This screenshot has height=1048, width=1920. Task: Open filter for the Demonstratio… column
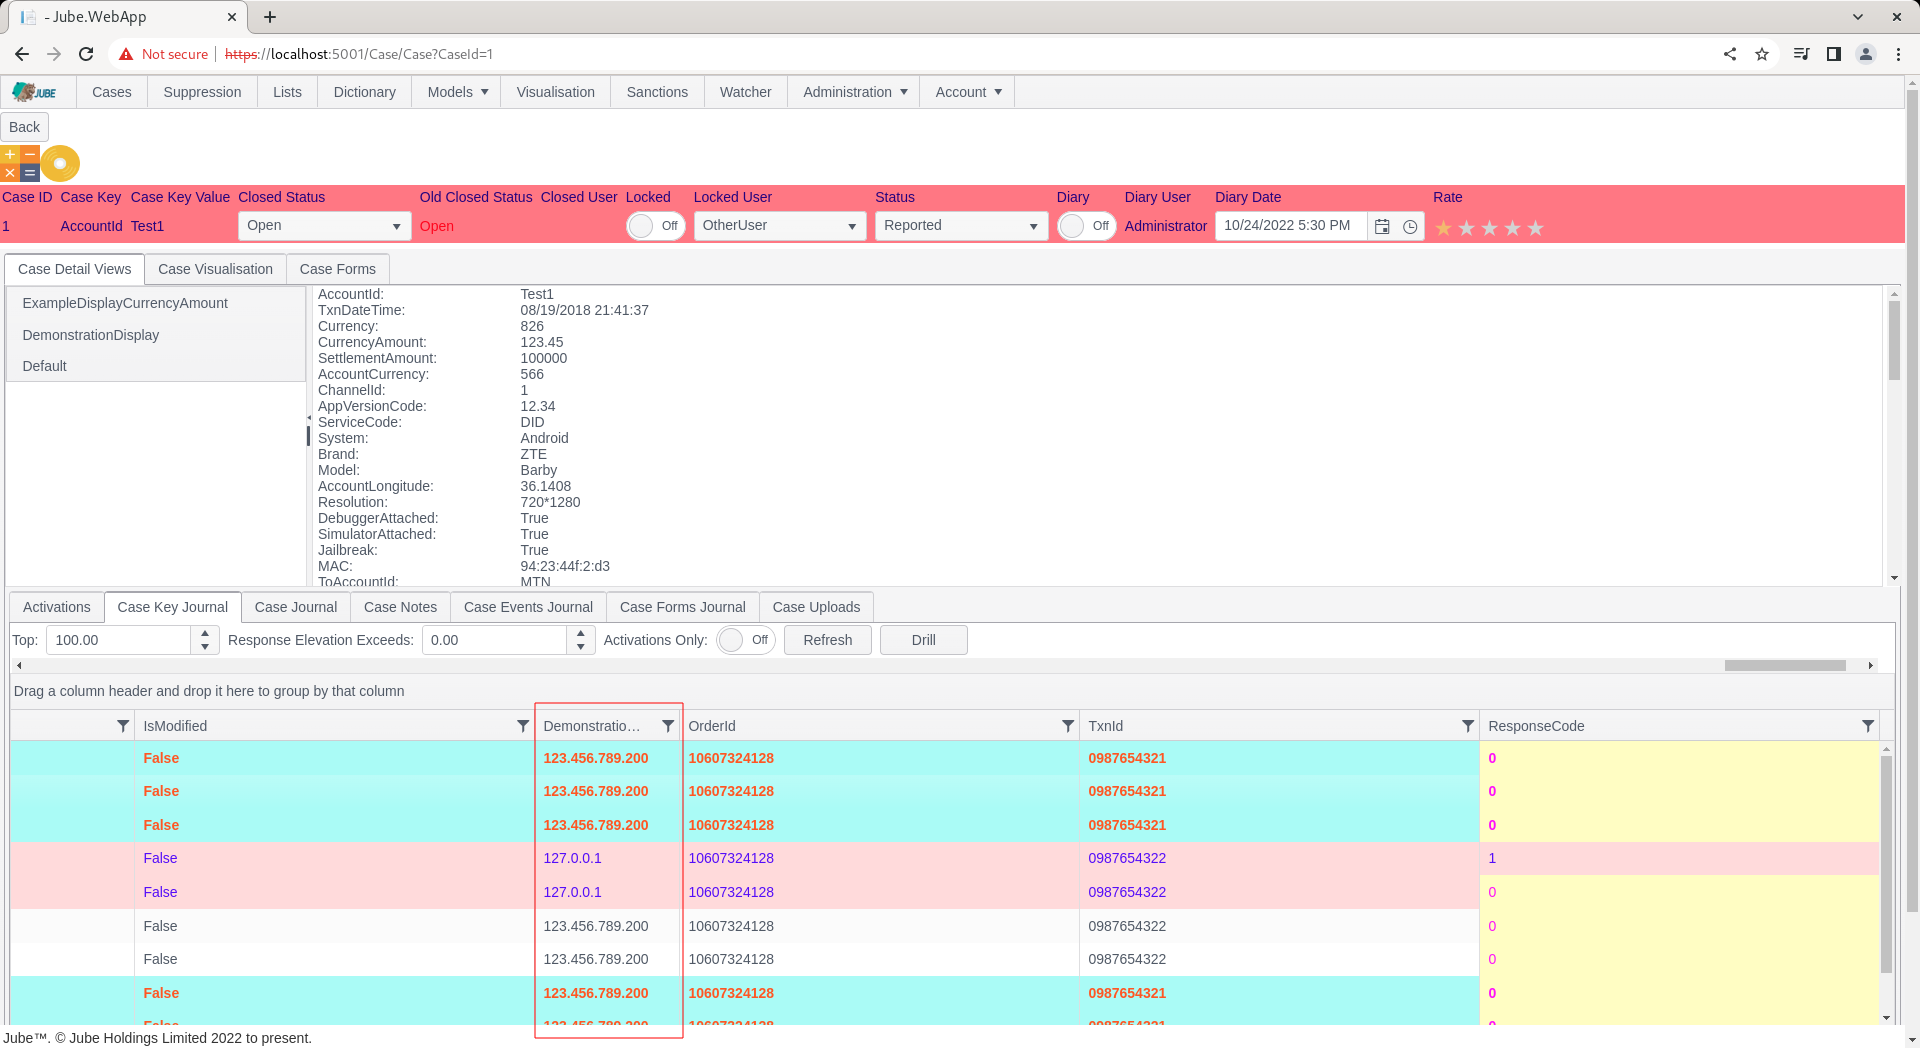click(668, 726)
